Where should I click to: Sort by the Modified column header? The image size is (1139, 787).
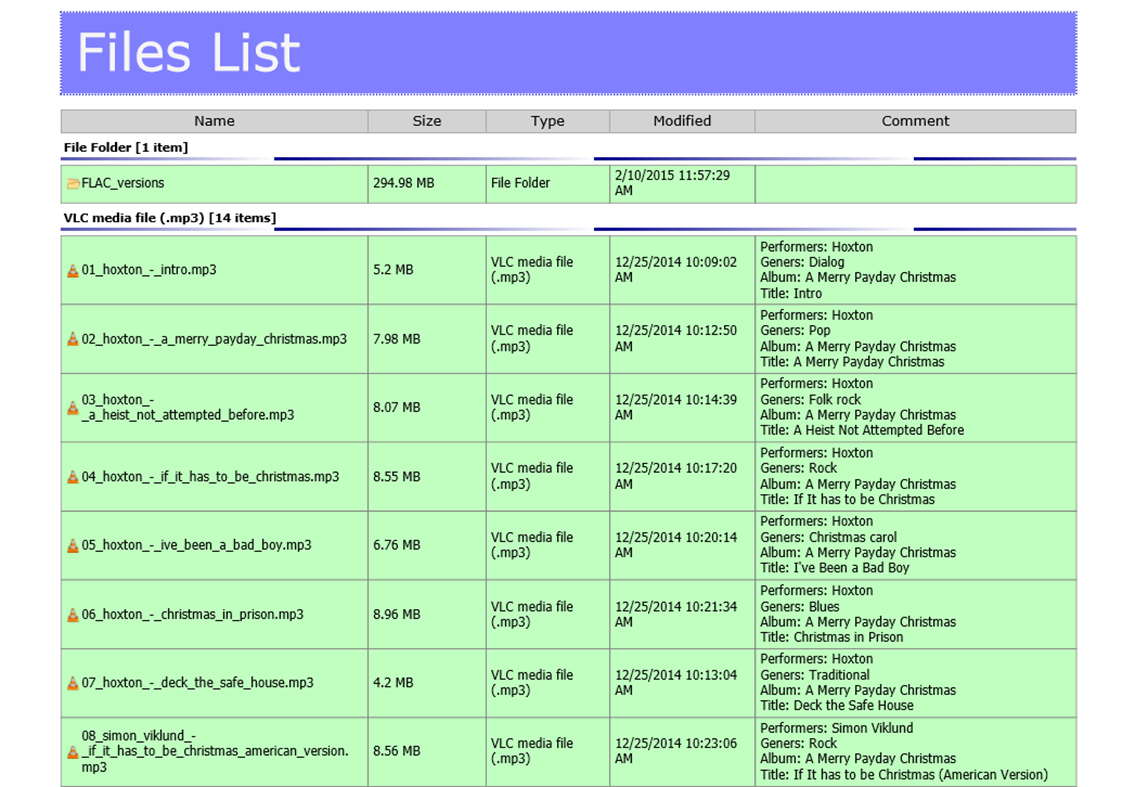click(681, 121)
